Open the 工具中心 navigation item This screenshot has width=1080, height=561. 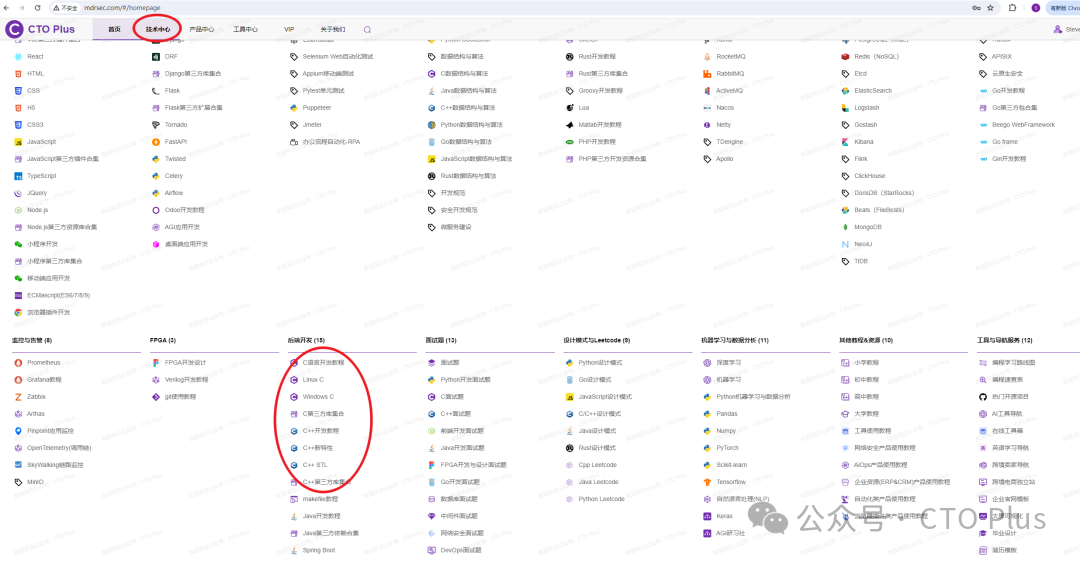pyautogui.click(x=245, y=29)
